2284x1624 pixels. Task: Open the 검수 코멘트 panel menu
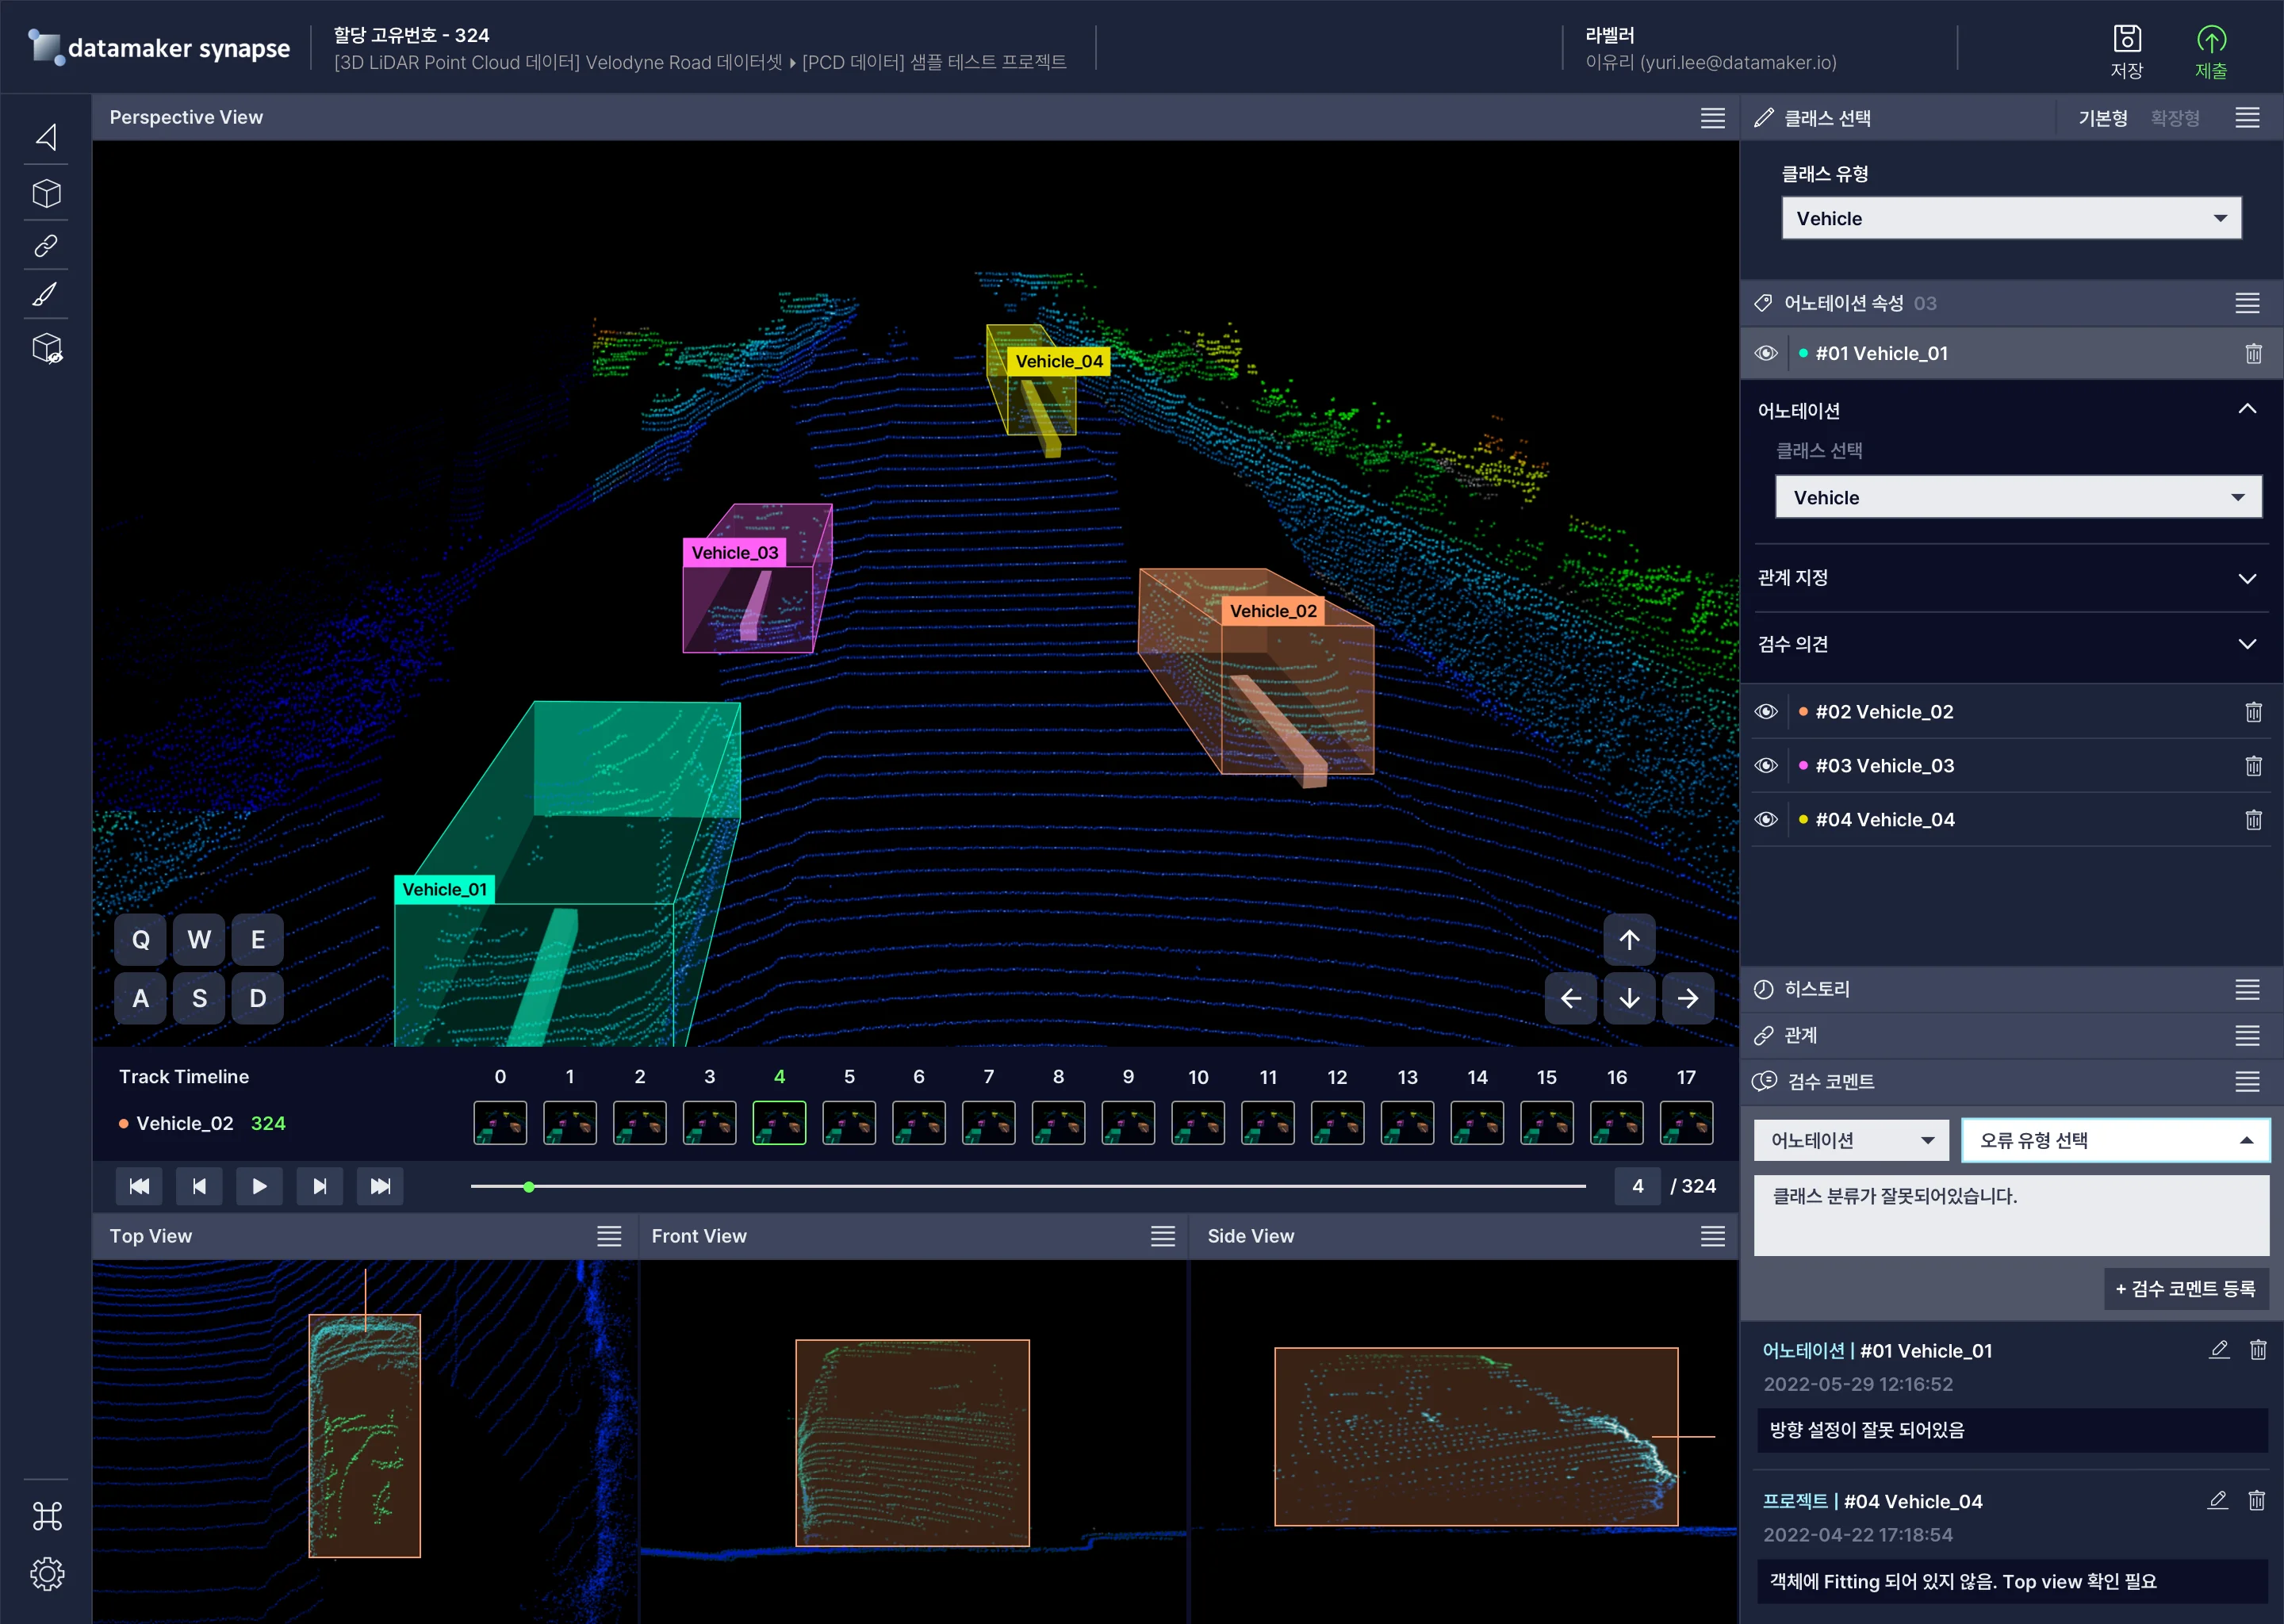pos(2247,1081)
